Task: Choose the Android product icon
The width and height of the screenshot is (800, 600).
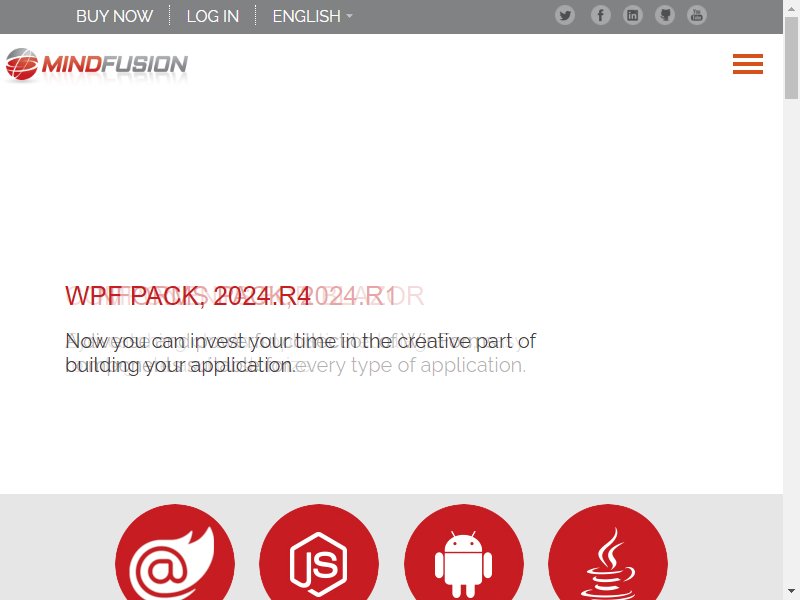Action: coord(464,553)
